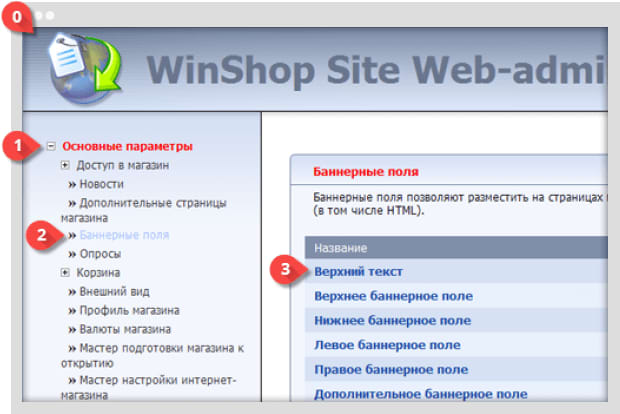Open Дополнительные страницы магазина link
This screenshot has height=414, width=620.
[x=144, y=210]
